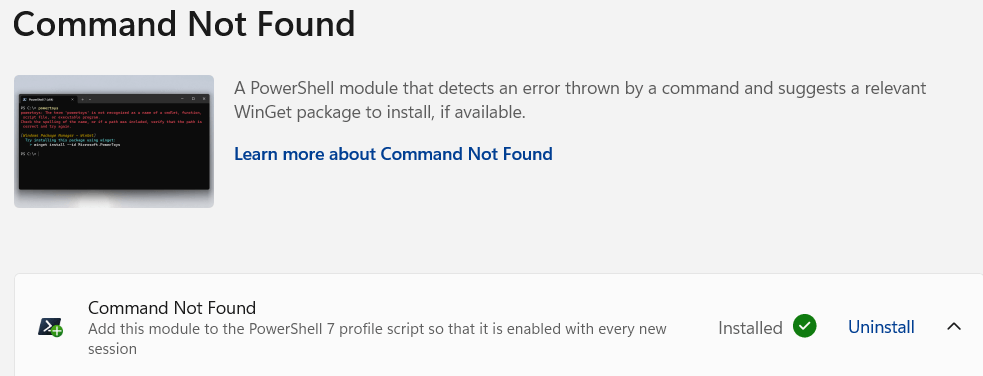Viewport: 983px width, 376px height.
Task: Click the minimize icon in preview terminal window
Action: pyautogui.click(x=182, y=99)
